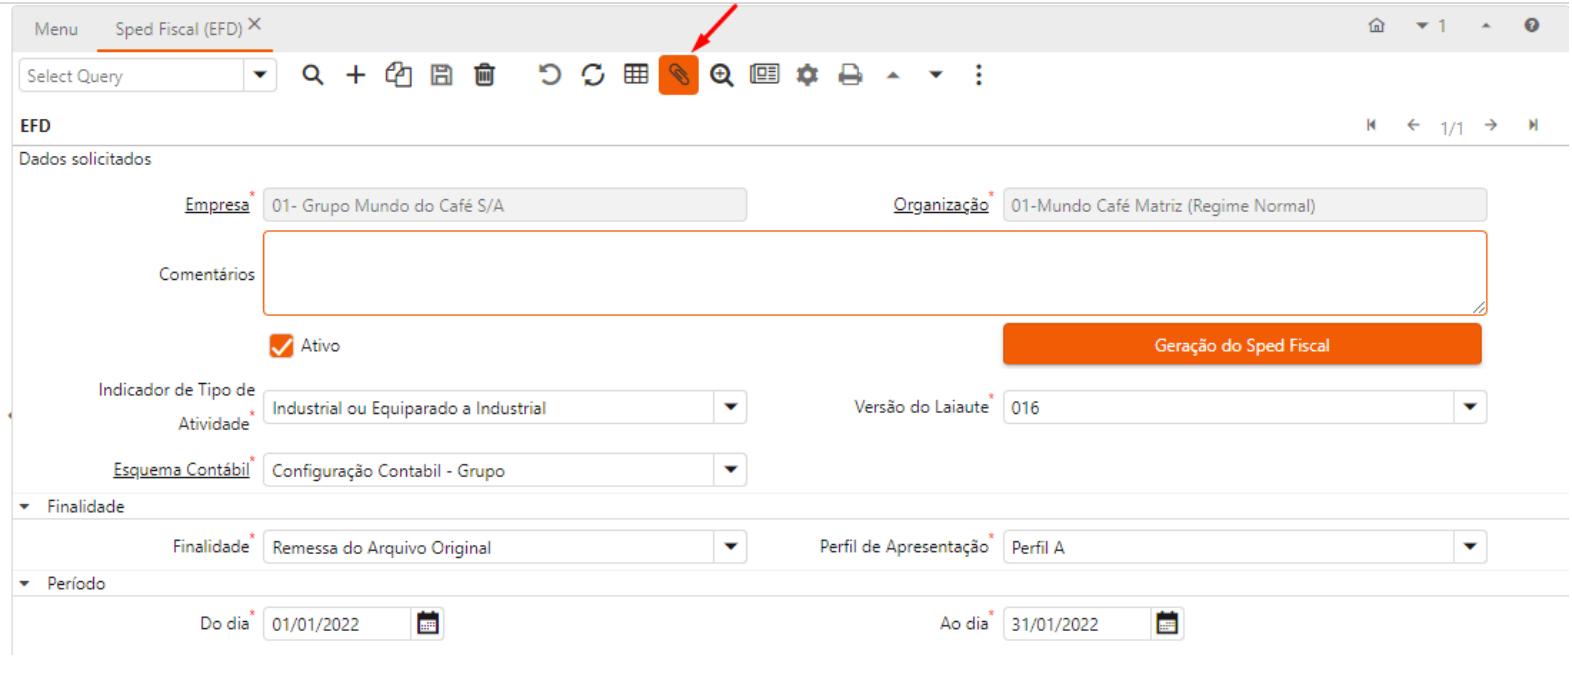Click the magnifier search icon in toolbar
1572x685 pixels.
tap(313, 75)
